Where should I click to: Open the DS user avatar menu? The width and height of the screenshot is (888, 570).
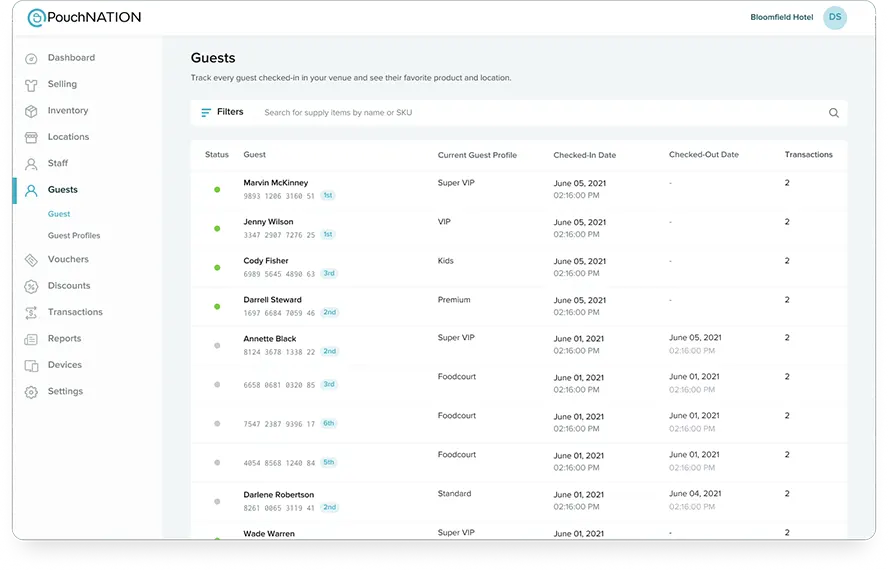[834, 18]
